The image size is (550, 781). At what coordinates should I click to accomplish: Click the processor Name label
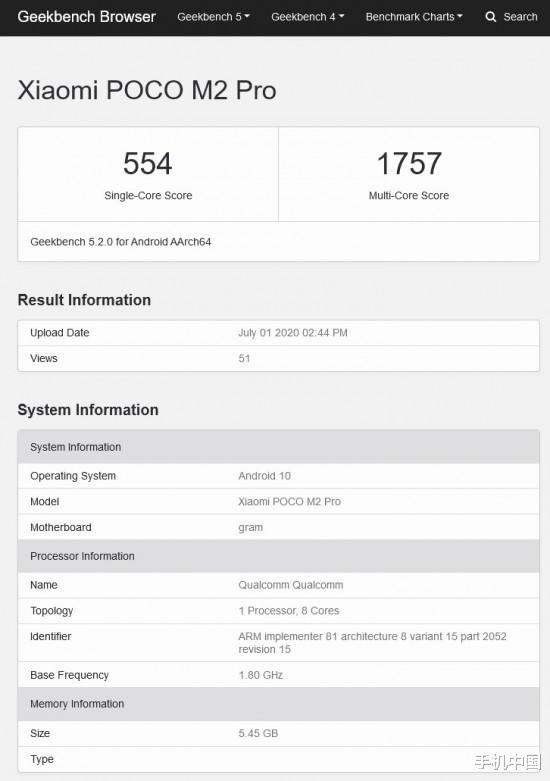click(44, 585)
